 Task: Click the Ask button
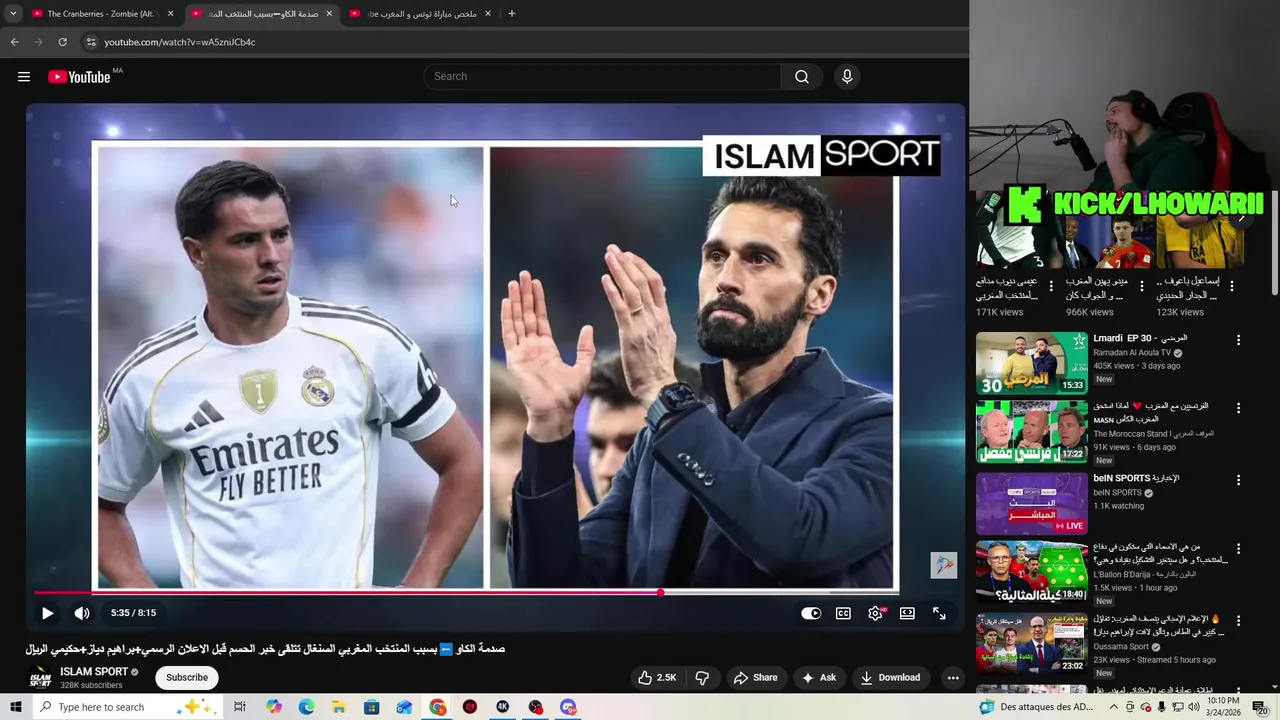[818, 678]
